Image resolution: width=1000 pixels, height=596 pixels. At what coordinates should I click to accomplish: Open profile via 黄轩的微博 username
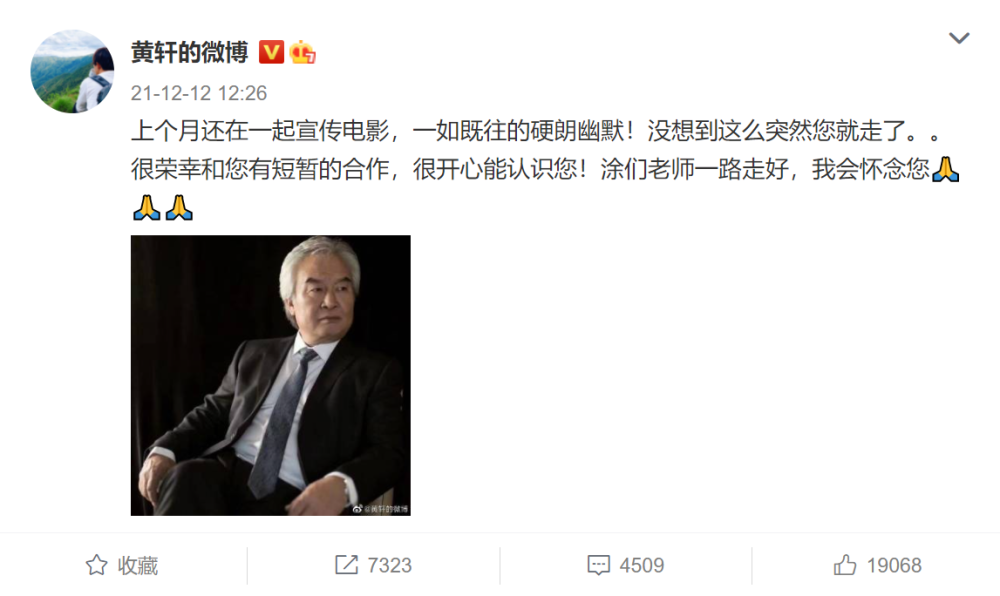coord(189,52)
